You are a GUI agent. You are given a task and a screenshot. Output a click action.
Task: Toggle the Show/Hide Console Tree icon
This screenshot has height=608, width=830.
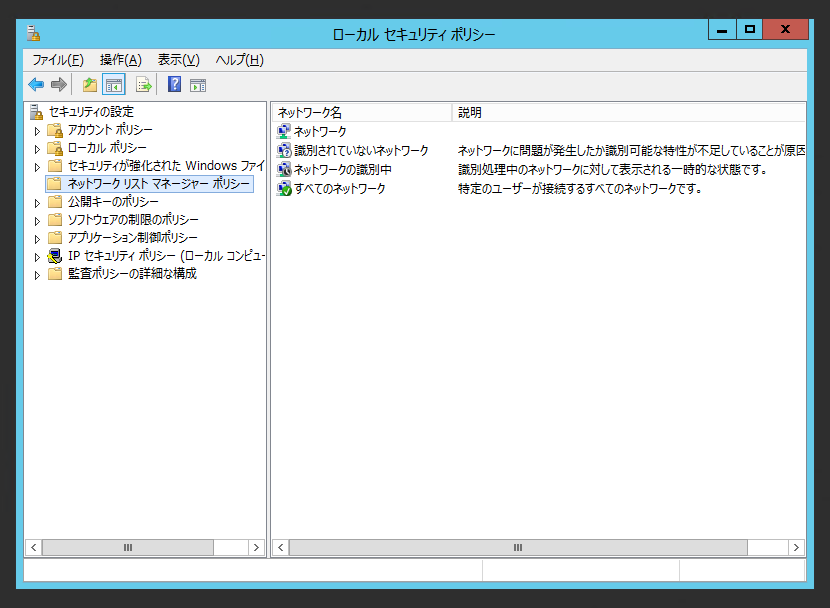click(114, 85)
